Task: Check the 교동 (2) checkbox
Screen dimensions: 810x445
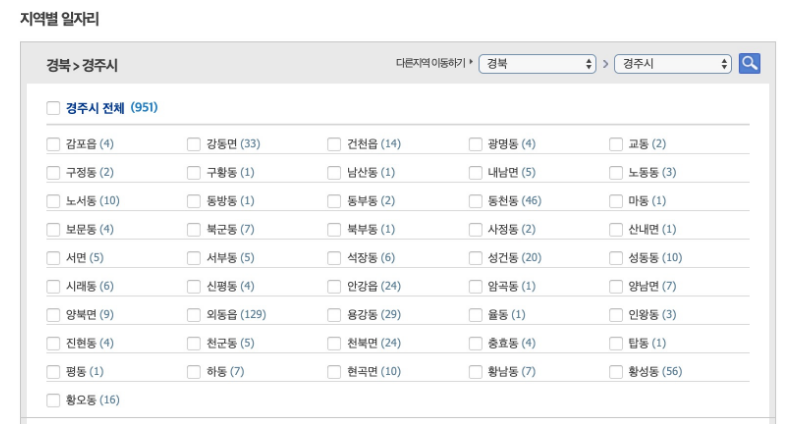Action: click(x=616, y=144)
